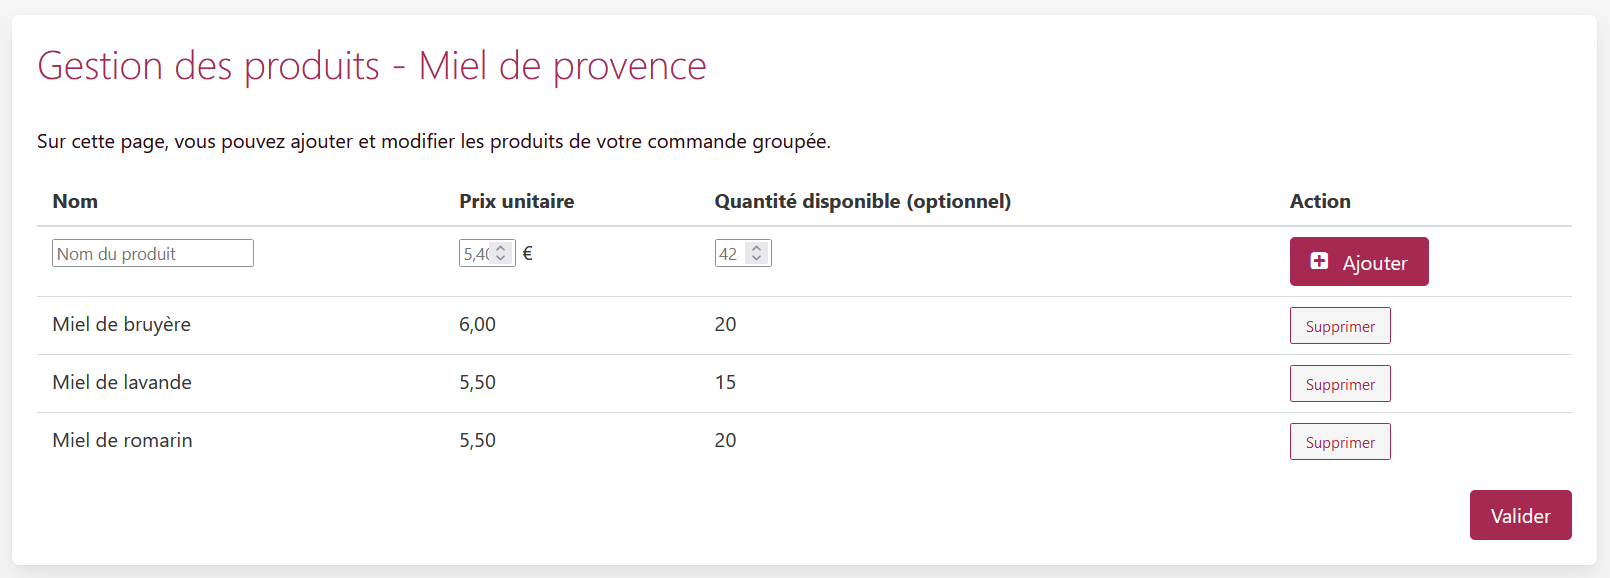Click the plus icon on the Ajouter button
The width and height of the screenshot is (1610, 578).
[x=1319, y=261]
